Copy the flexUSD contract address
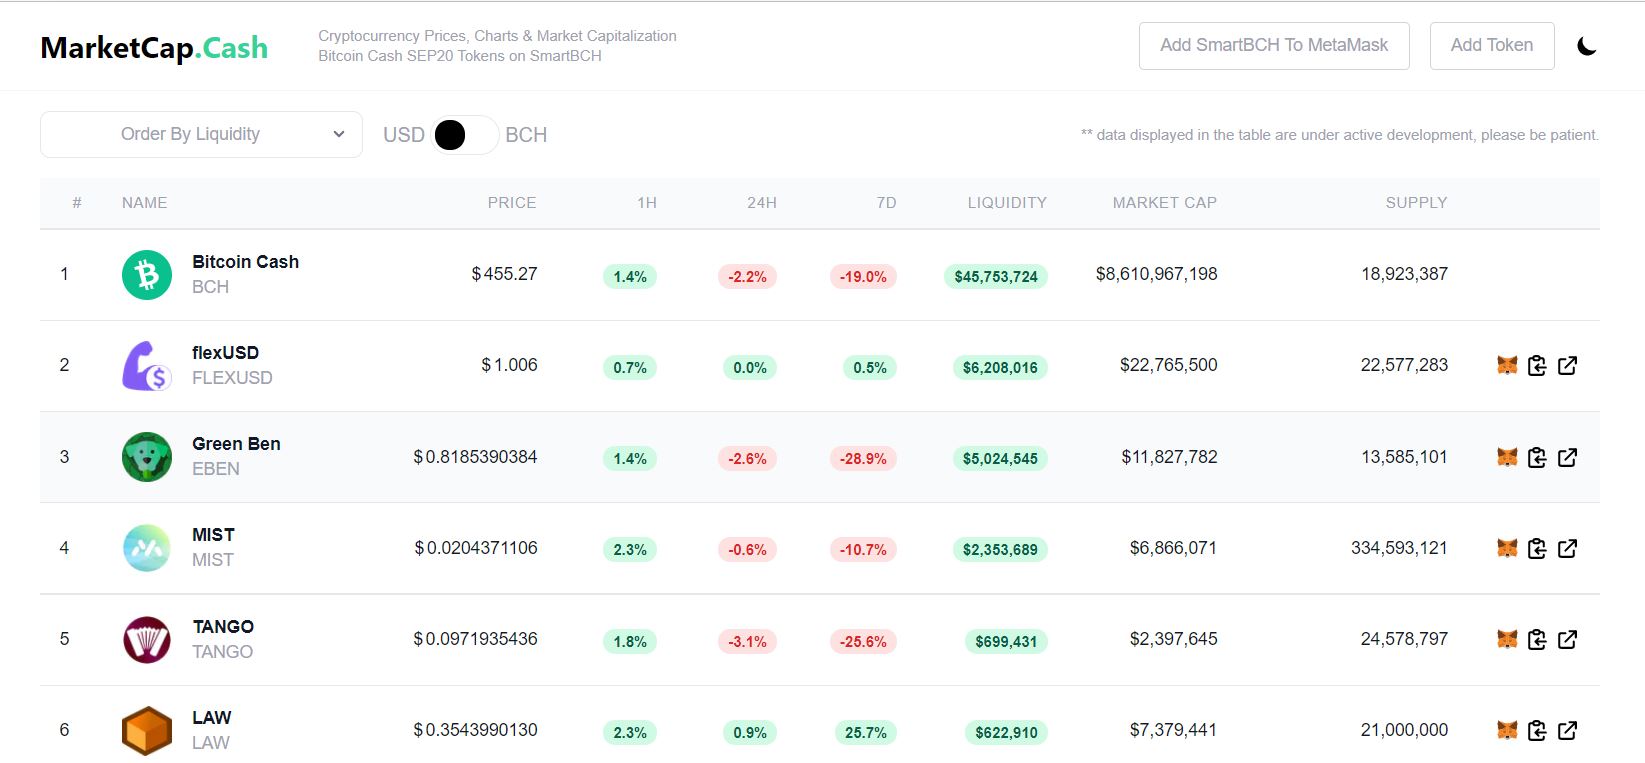This screenshot has width=1645, height=763. pos(1537,366)
